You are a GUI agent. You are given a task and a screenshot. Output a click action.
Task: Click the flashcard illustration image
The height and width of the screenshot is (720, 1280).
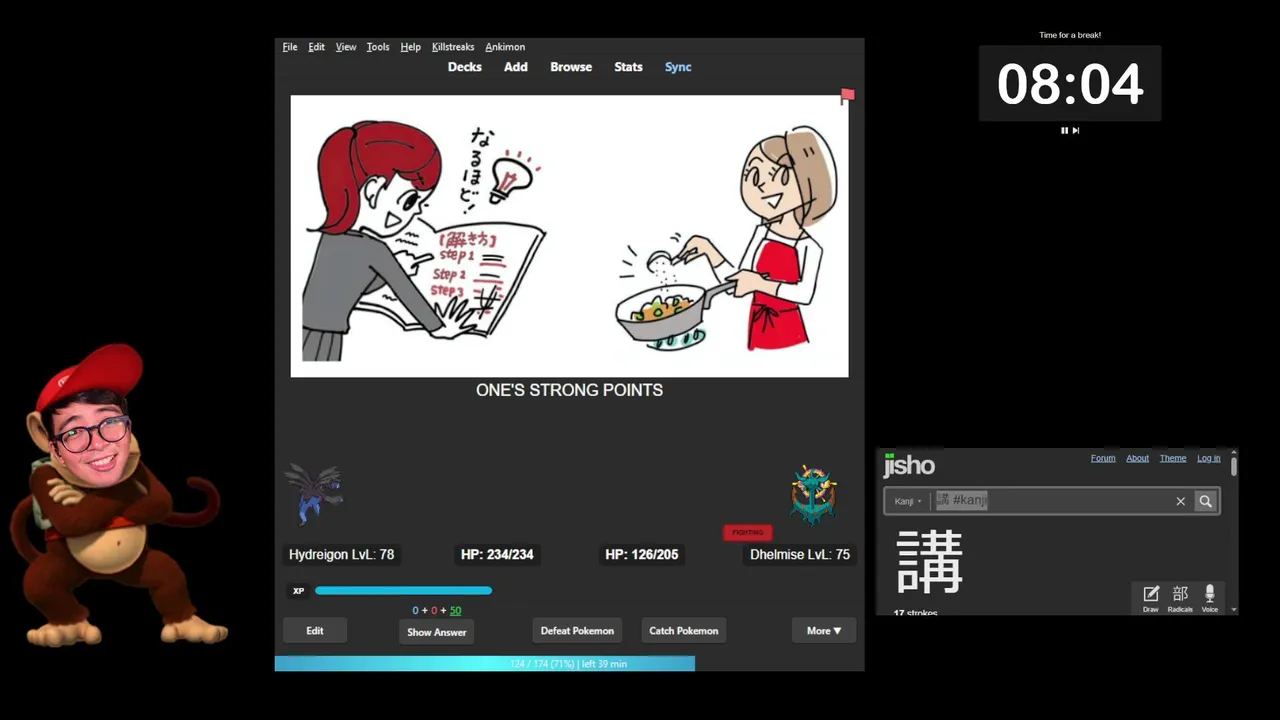[x=569, y=236]
